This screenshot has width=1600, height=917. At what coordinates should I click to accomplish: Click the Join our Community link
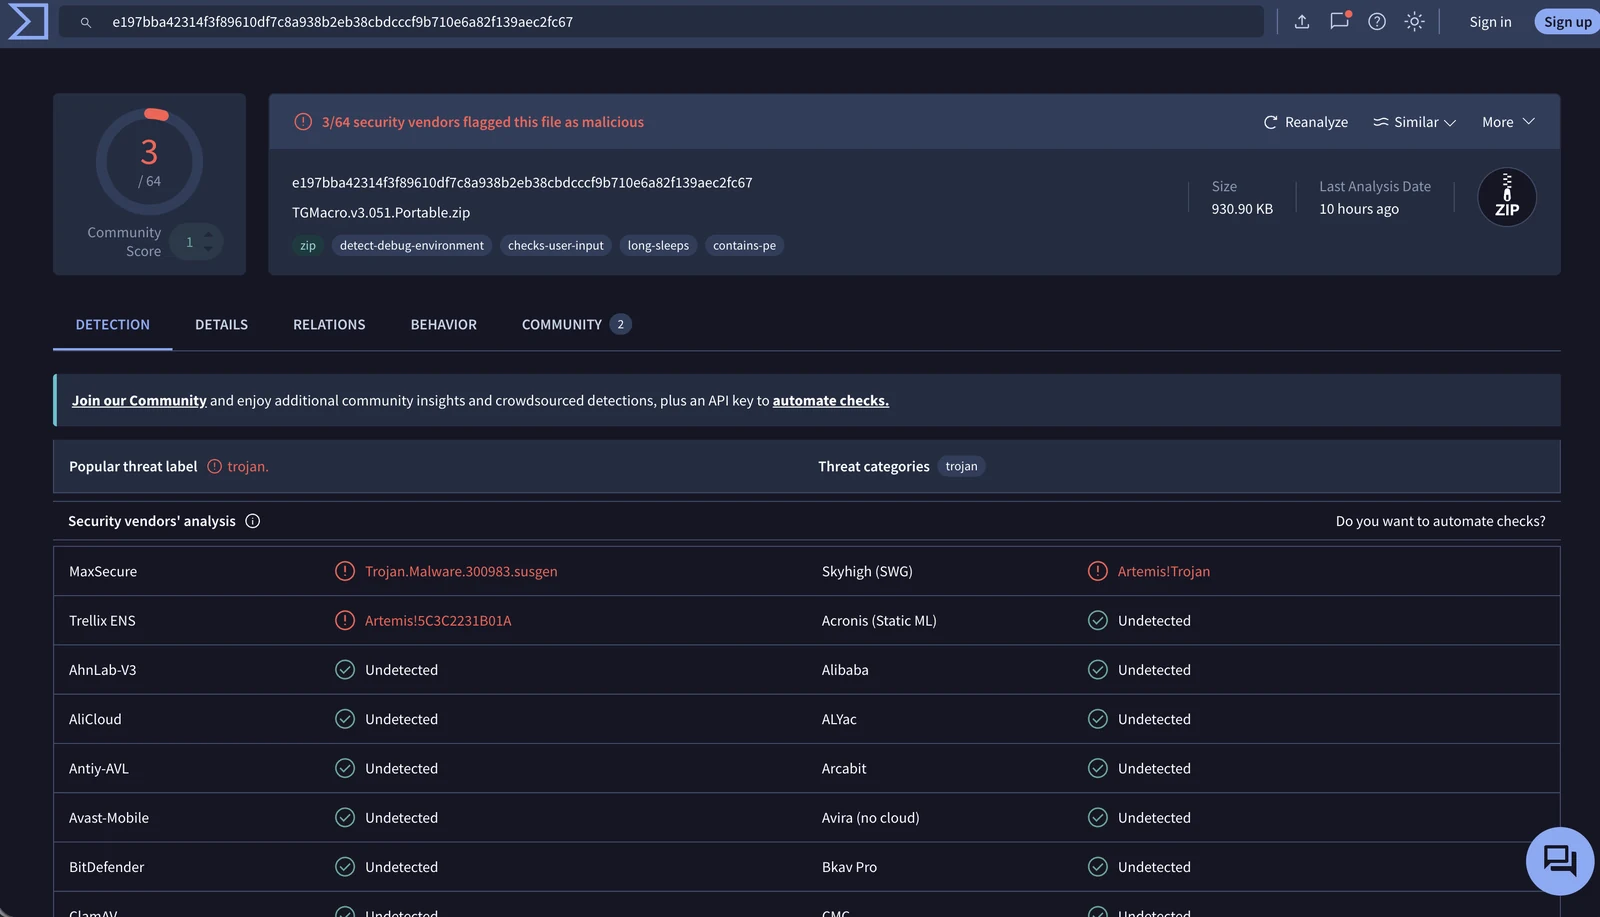click(x=139, y=401)
